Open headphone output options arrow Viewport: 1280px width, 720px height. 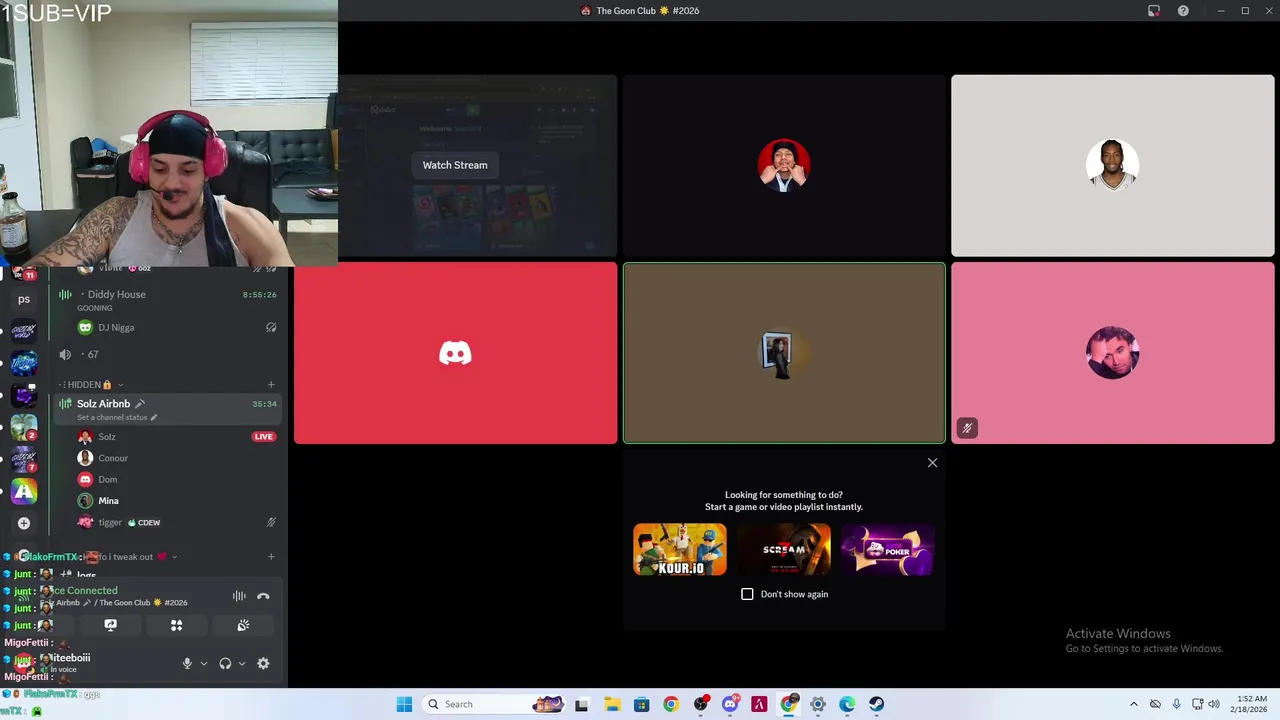[x=241, y=663]
